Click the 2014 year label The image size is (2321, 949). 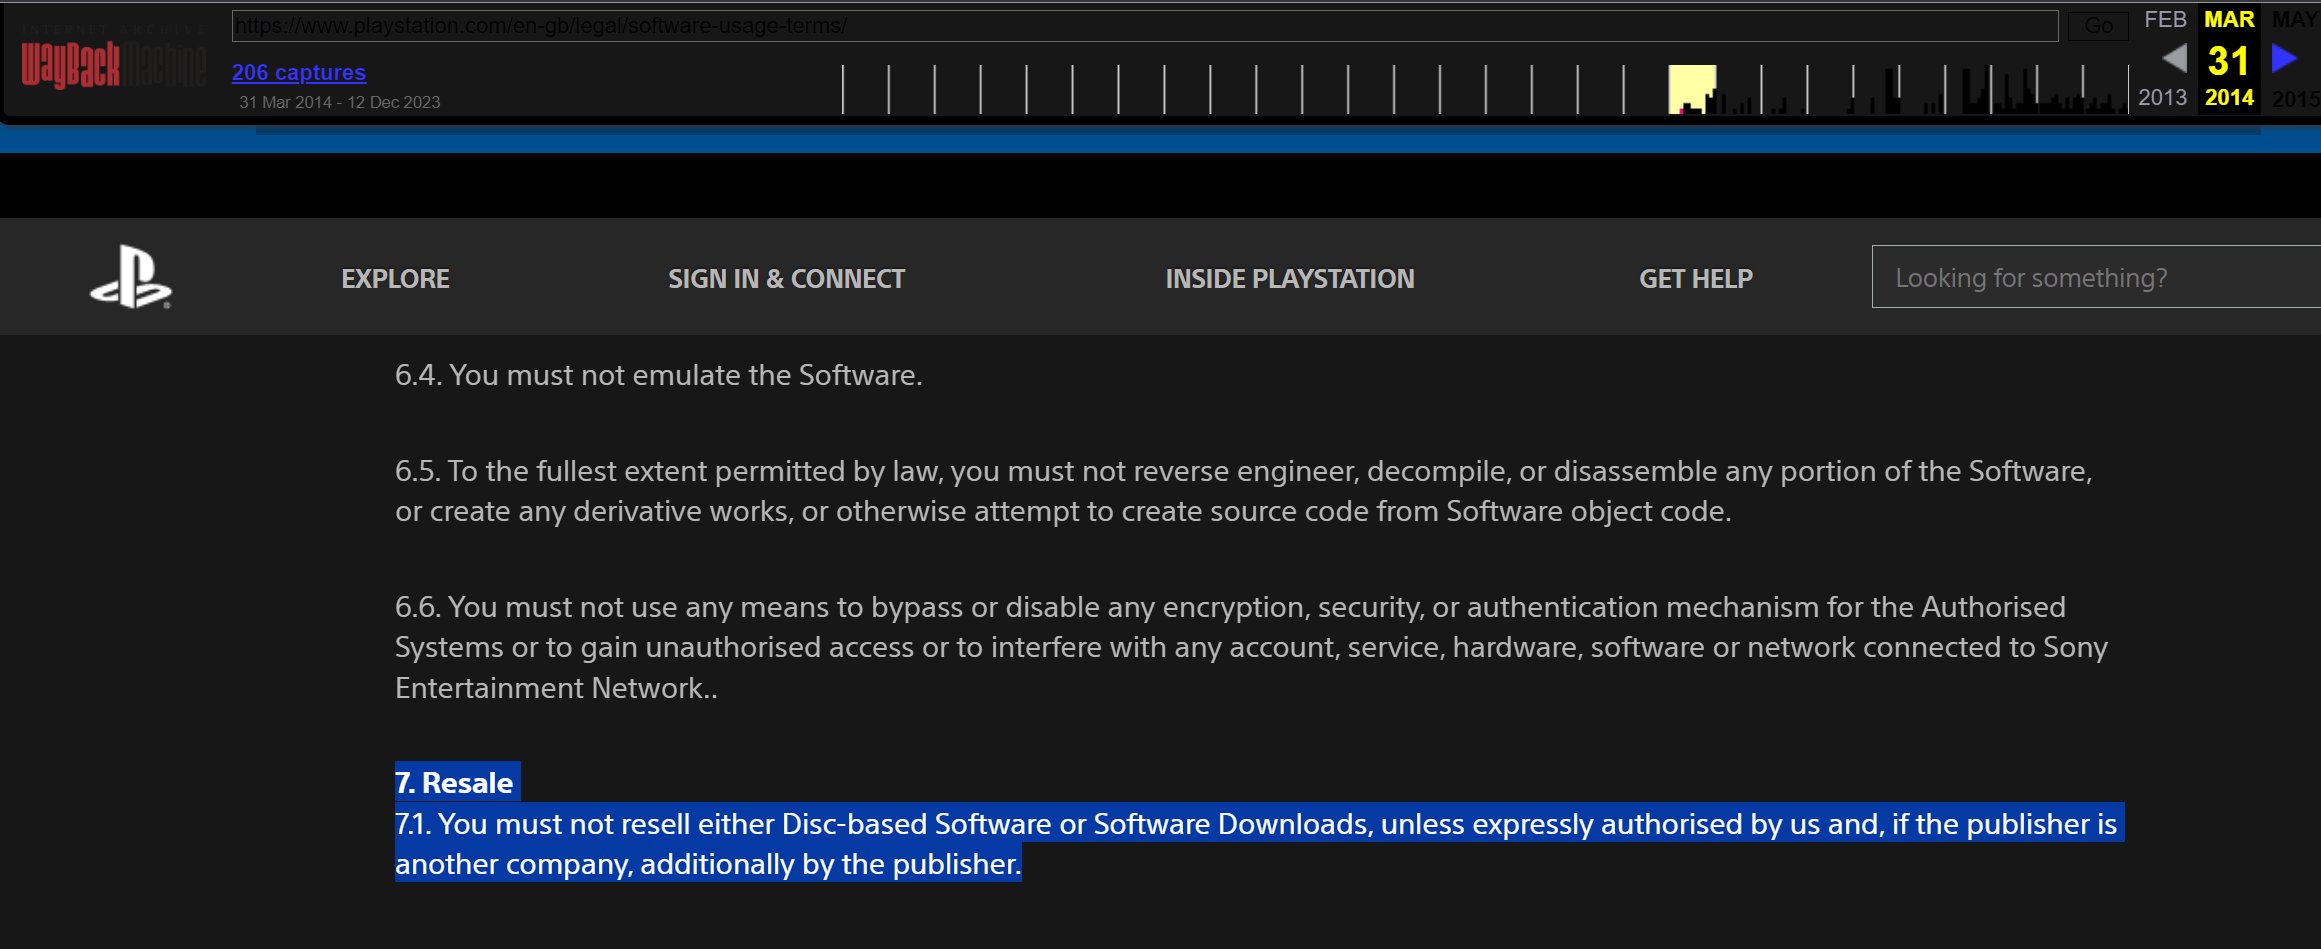2229,98
